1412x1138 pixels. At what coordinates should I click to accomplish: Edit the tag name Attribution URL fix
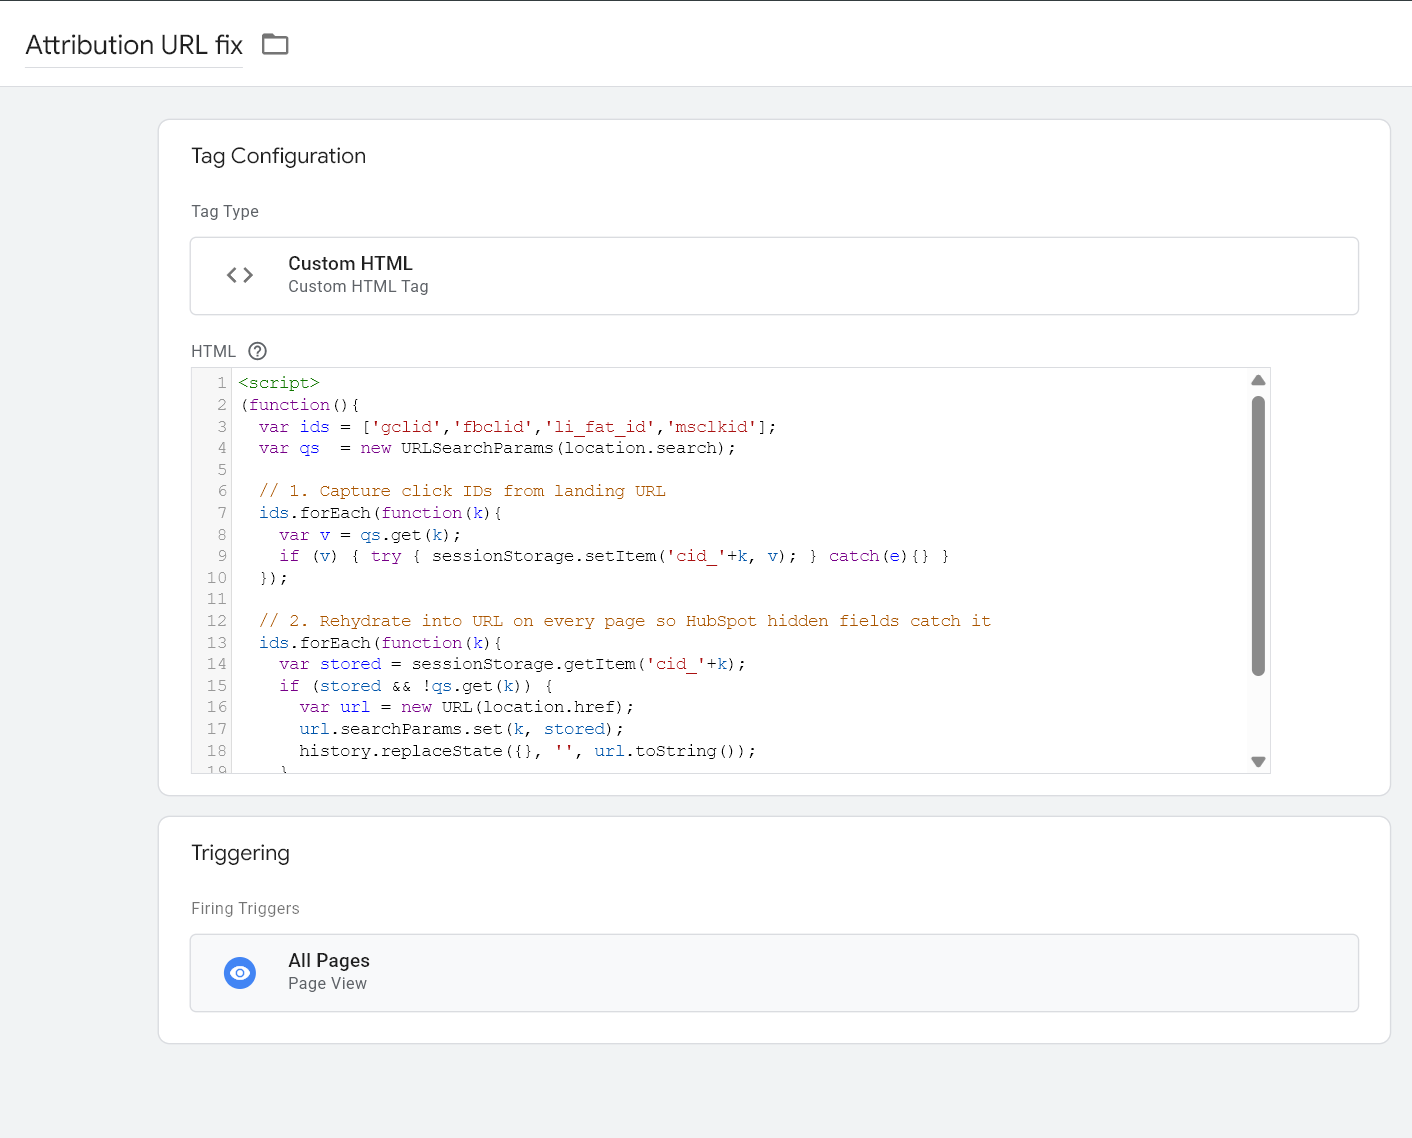(134, 45)
